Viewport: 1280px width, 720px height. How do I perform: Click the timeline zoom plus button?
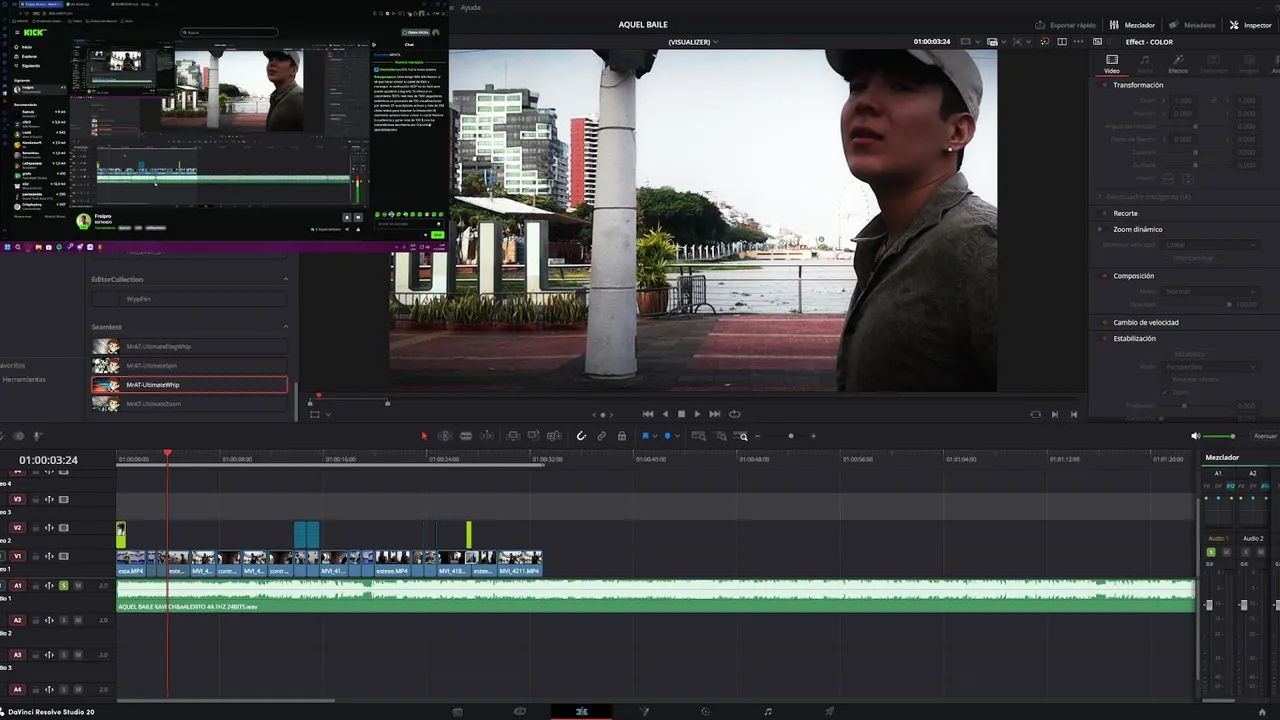tap(813, 436)
